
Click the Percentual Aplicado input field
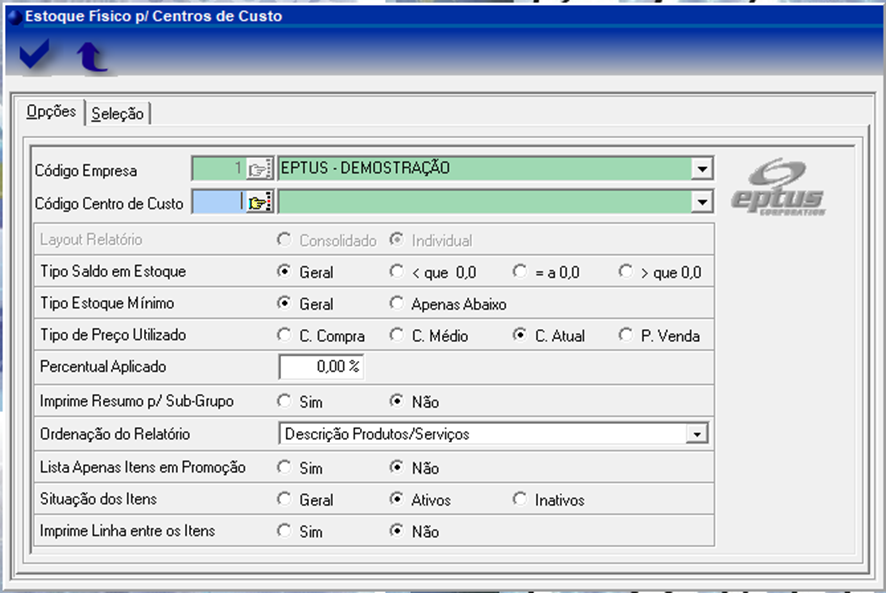point(321,367)
